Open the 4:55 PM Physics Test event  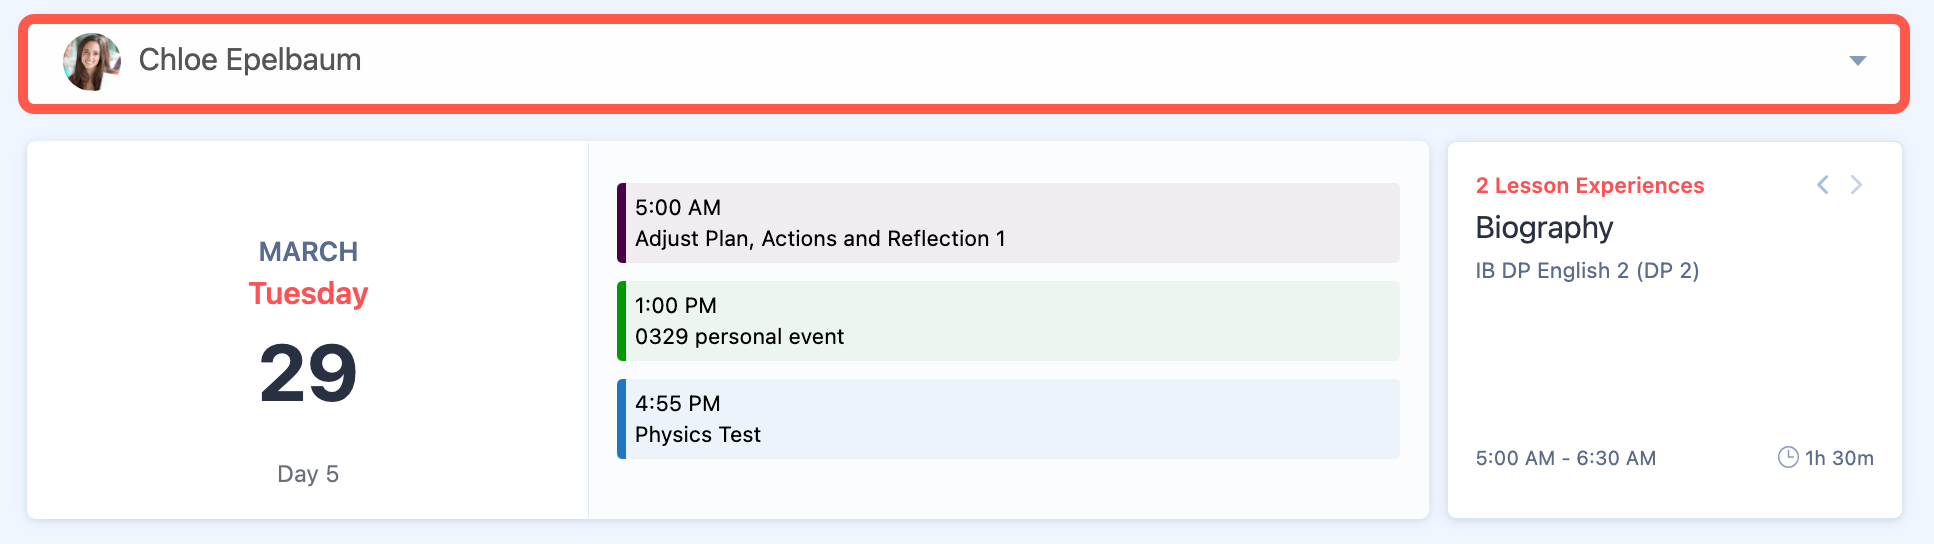tap(1008, 419)
